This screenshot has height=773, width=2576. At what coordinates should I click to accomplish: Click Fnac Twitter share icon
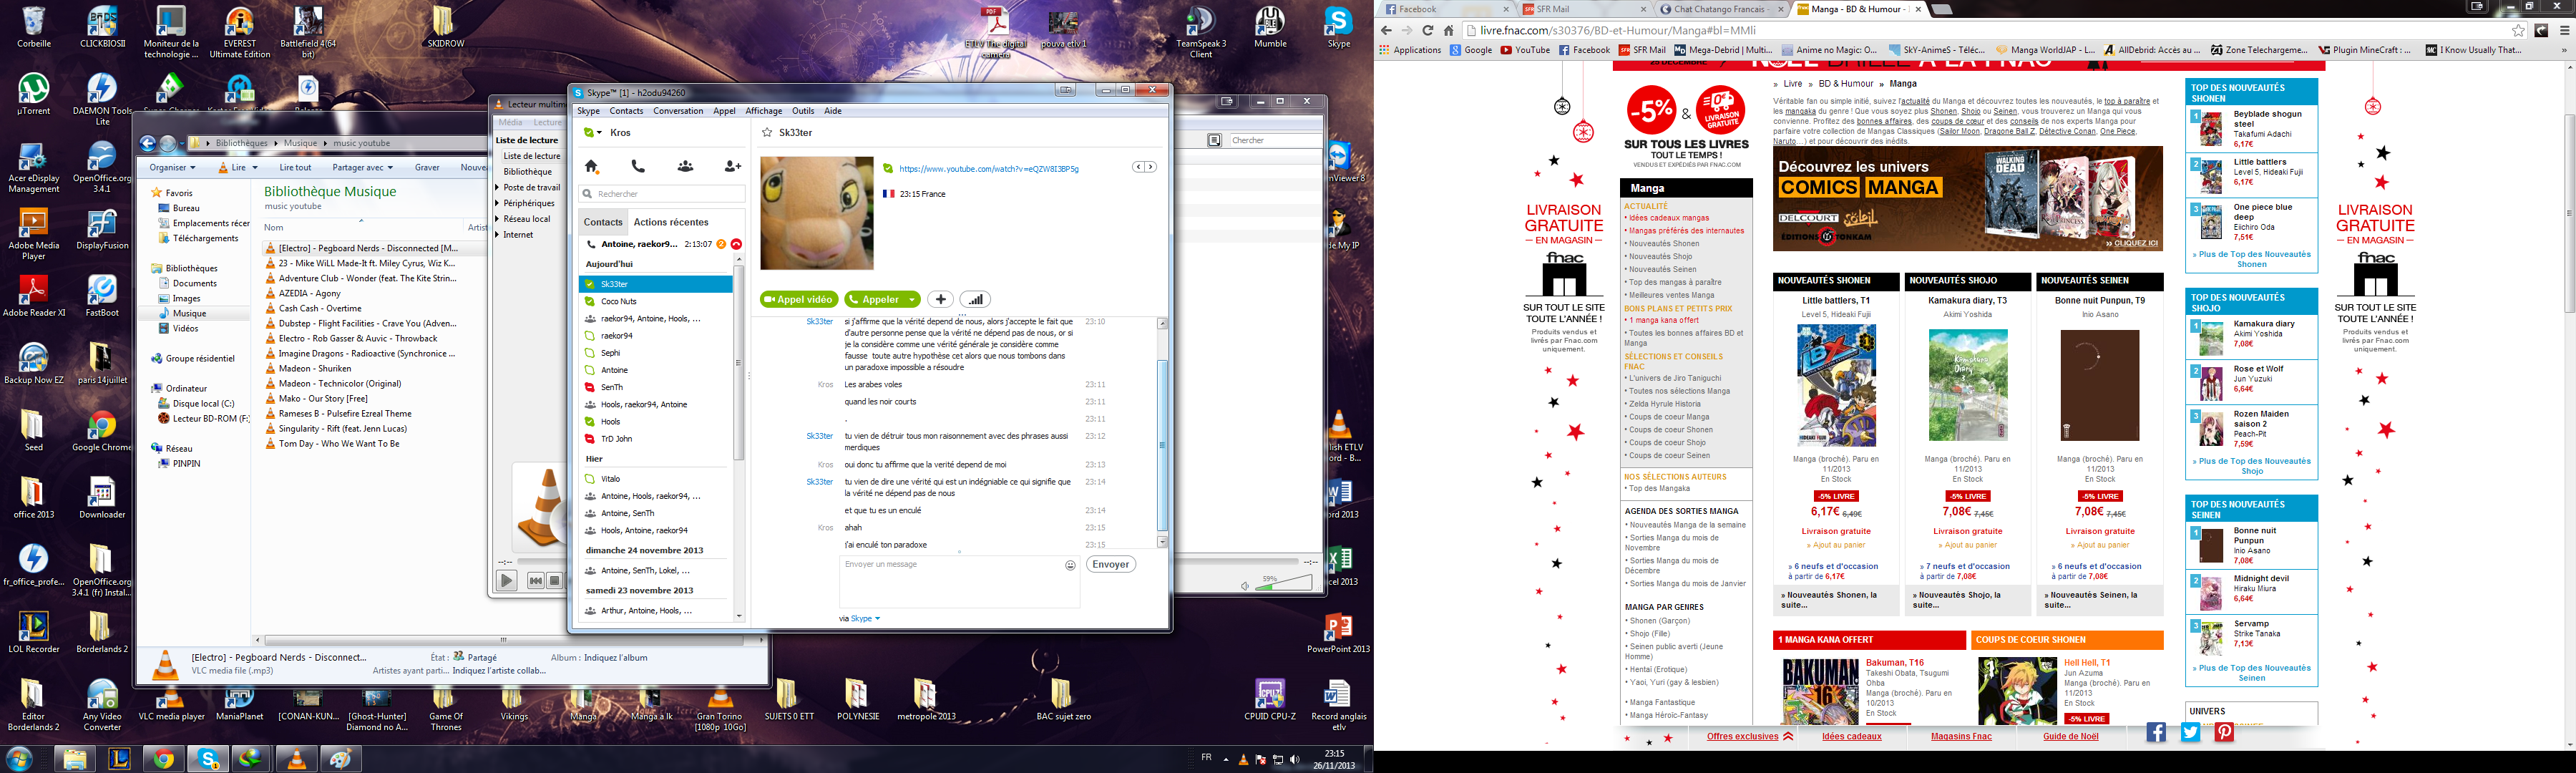2190,732
